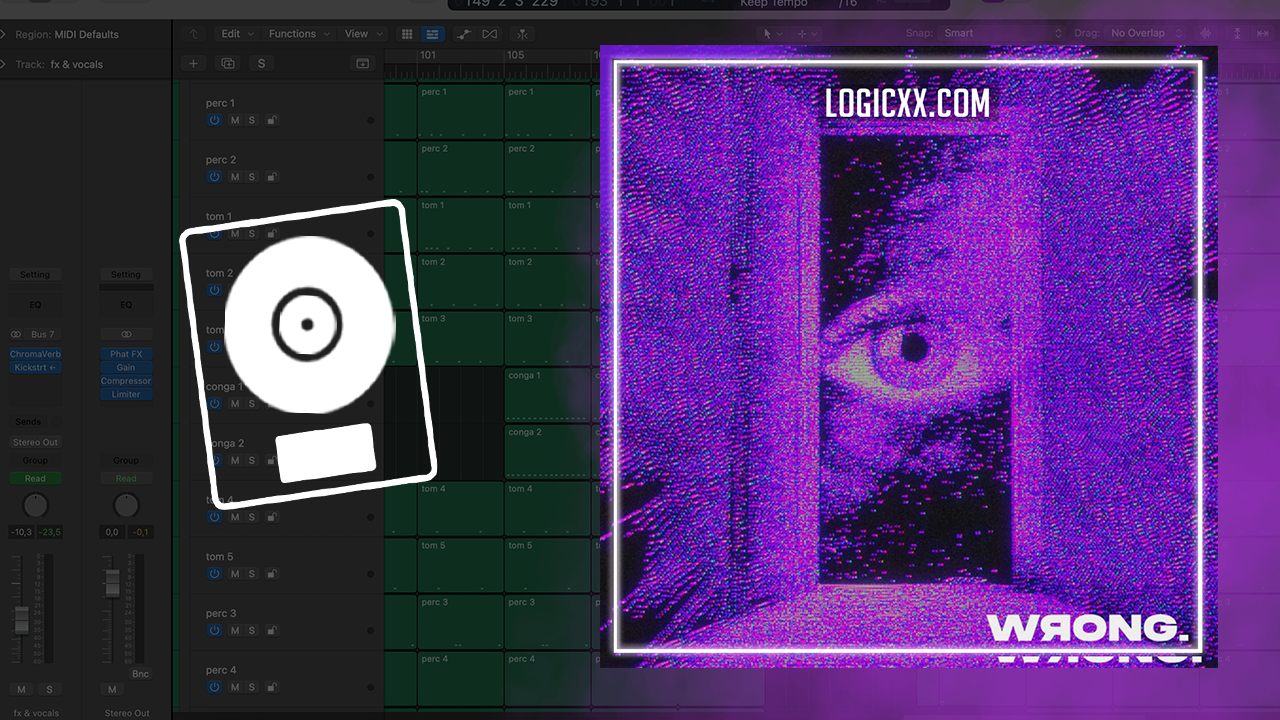Click the boxed down-arrow icon above track headers
The image size is (1280, 720).
coord(362,63)
